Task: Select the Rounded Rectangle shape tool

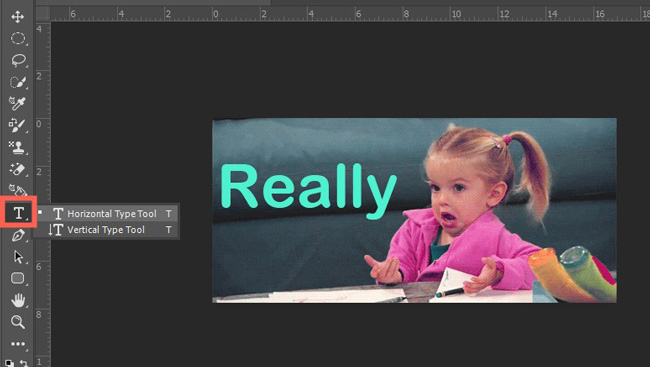Action: point(18,278)
